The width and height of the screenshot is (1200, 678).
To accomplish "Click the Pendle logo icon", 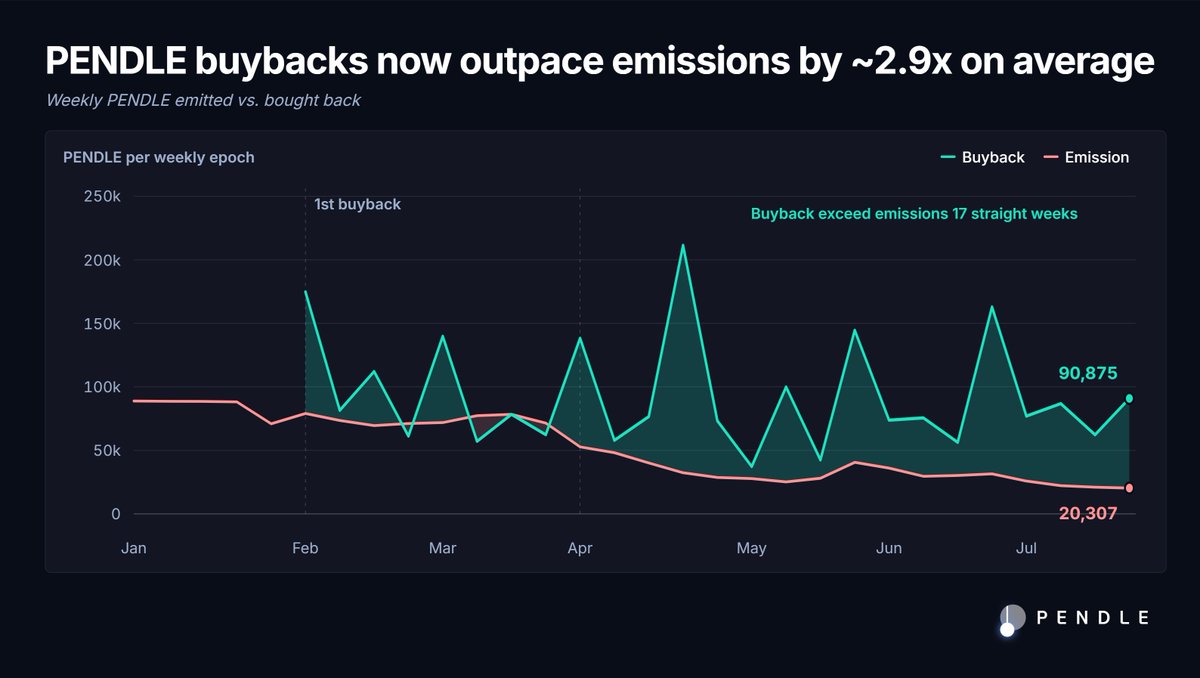I will pyautogui.click(x=1012, y=620).
